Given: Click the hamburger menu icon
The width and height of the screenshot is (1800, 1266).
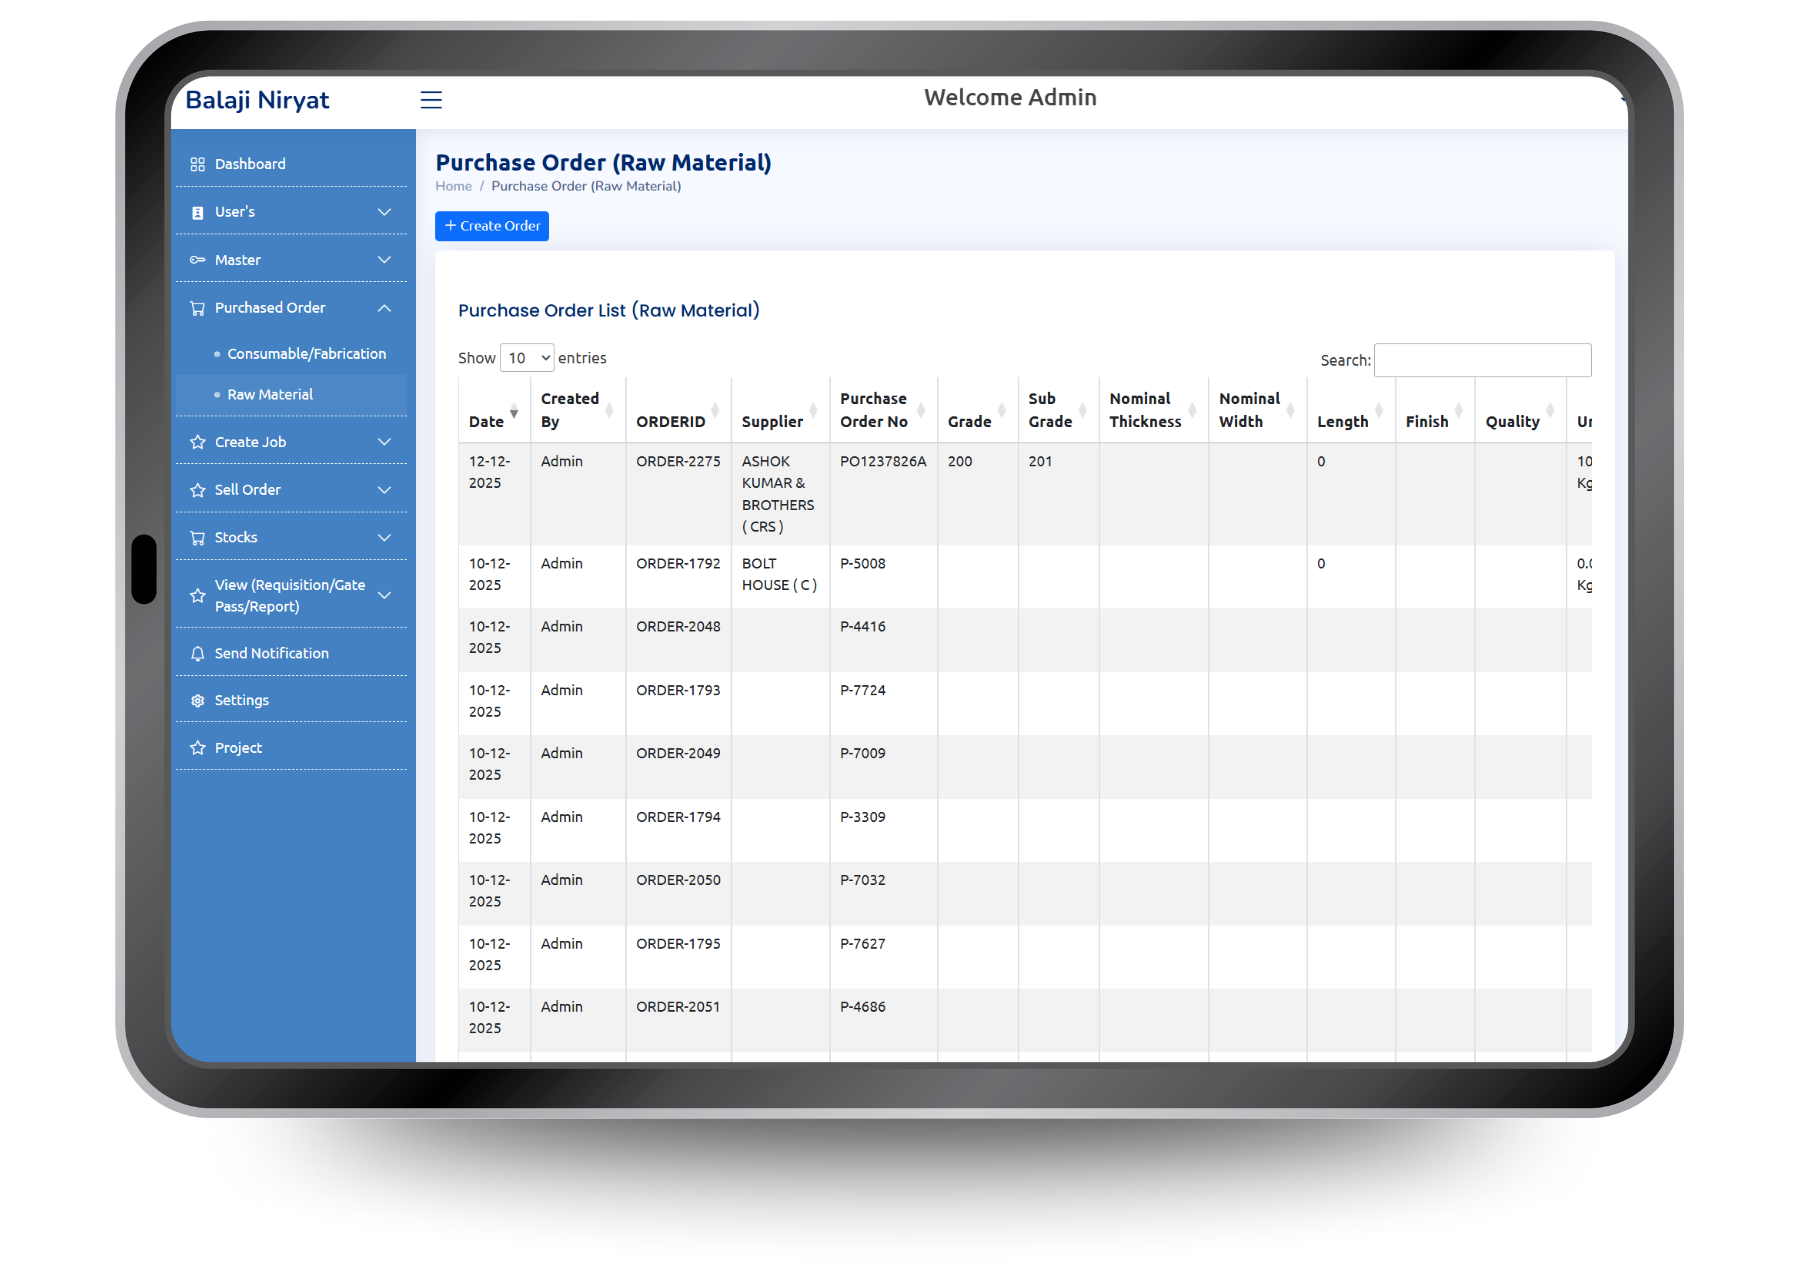Looking at the screenshot, I should click(x=431, y=100).
